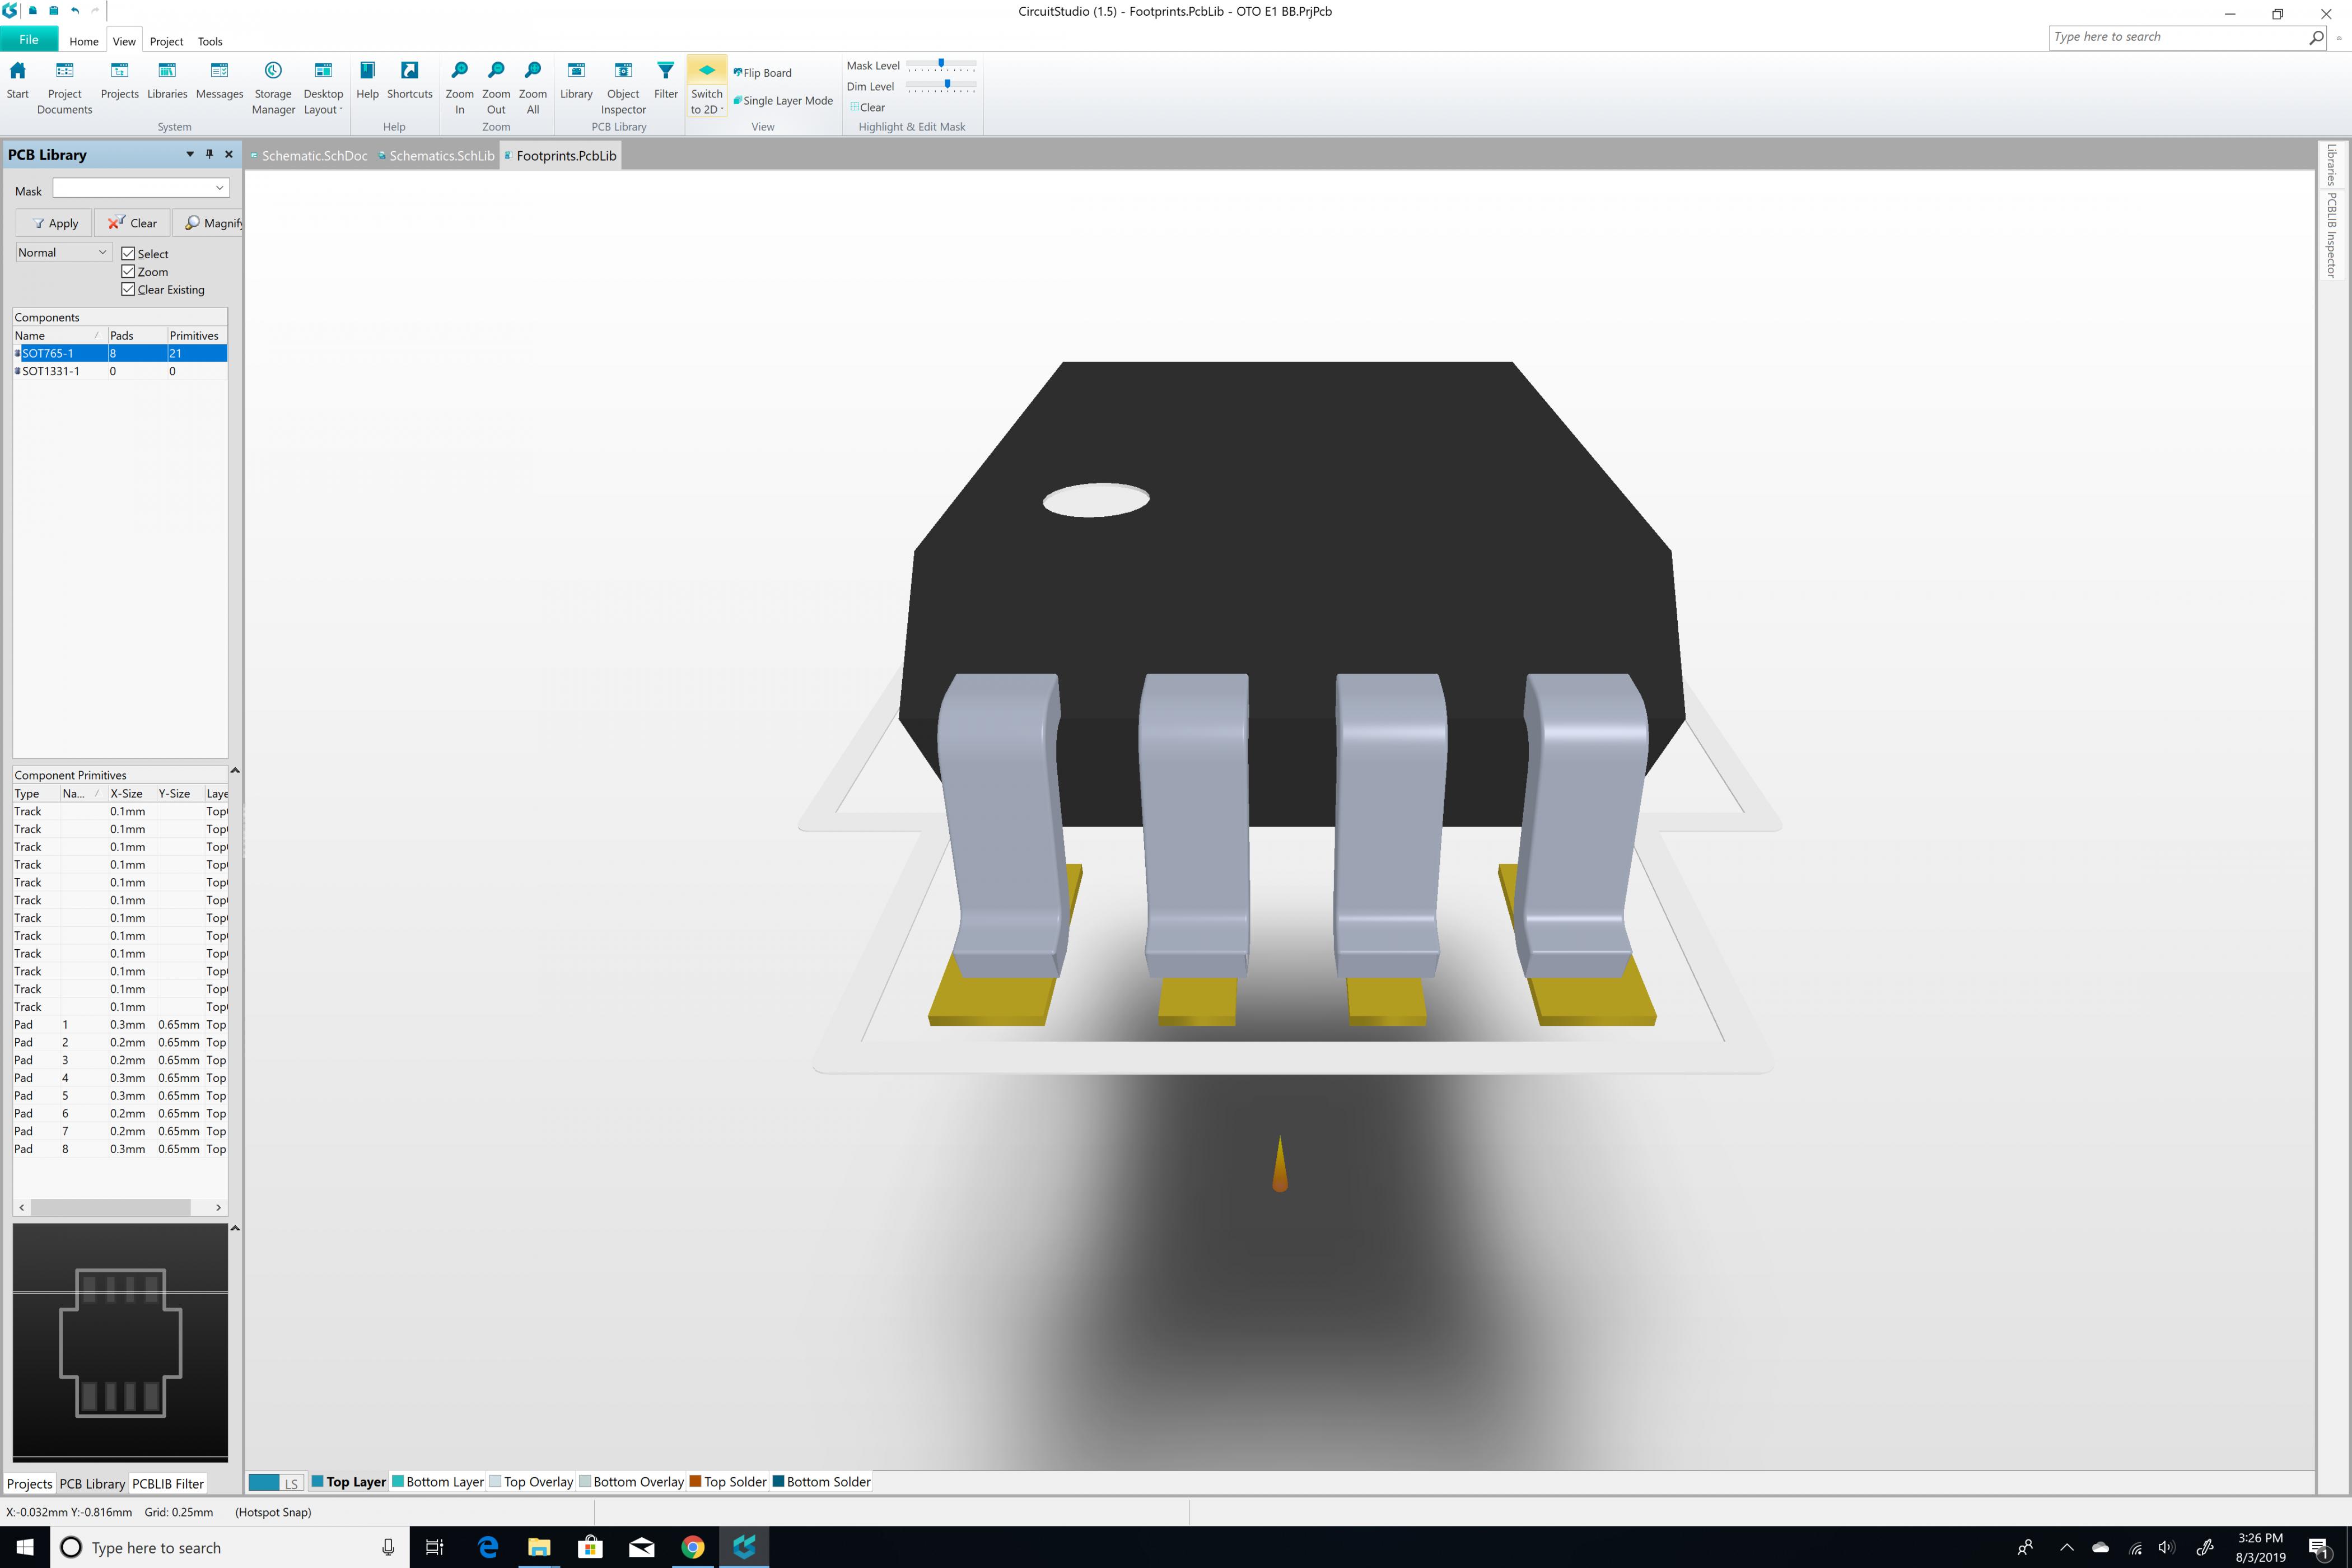
Task: Click Zoom All
Action: pos(533,87)
